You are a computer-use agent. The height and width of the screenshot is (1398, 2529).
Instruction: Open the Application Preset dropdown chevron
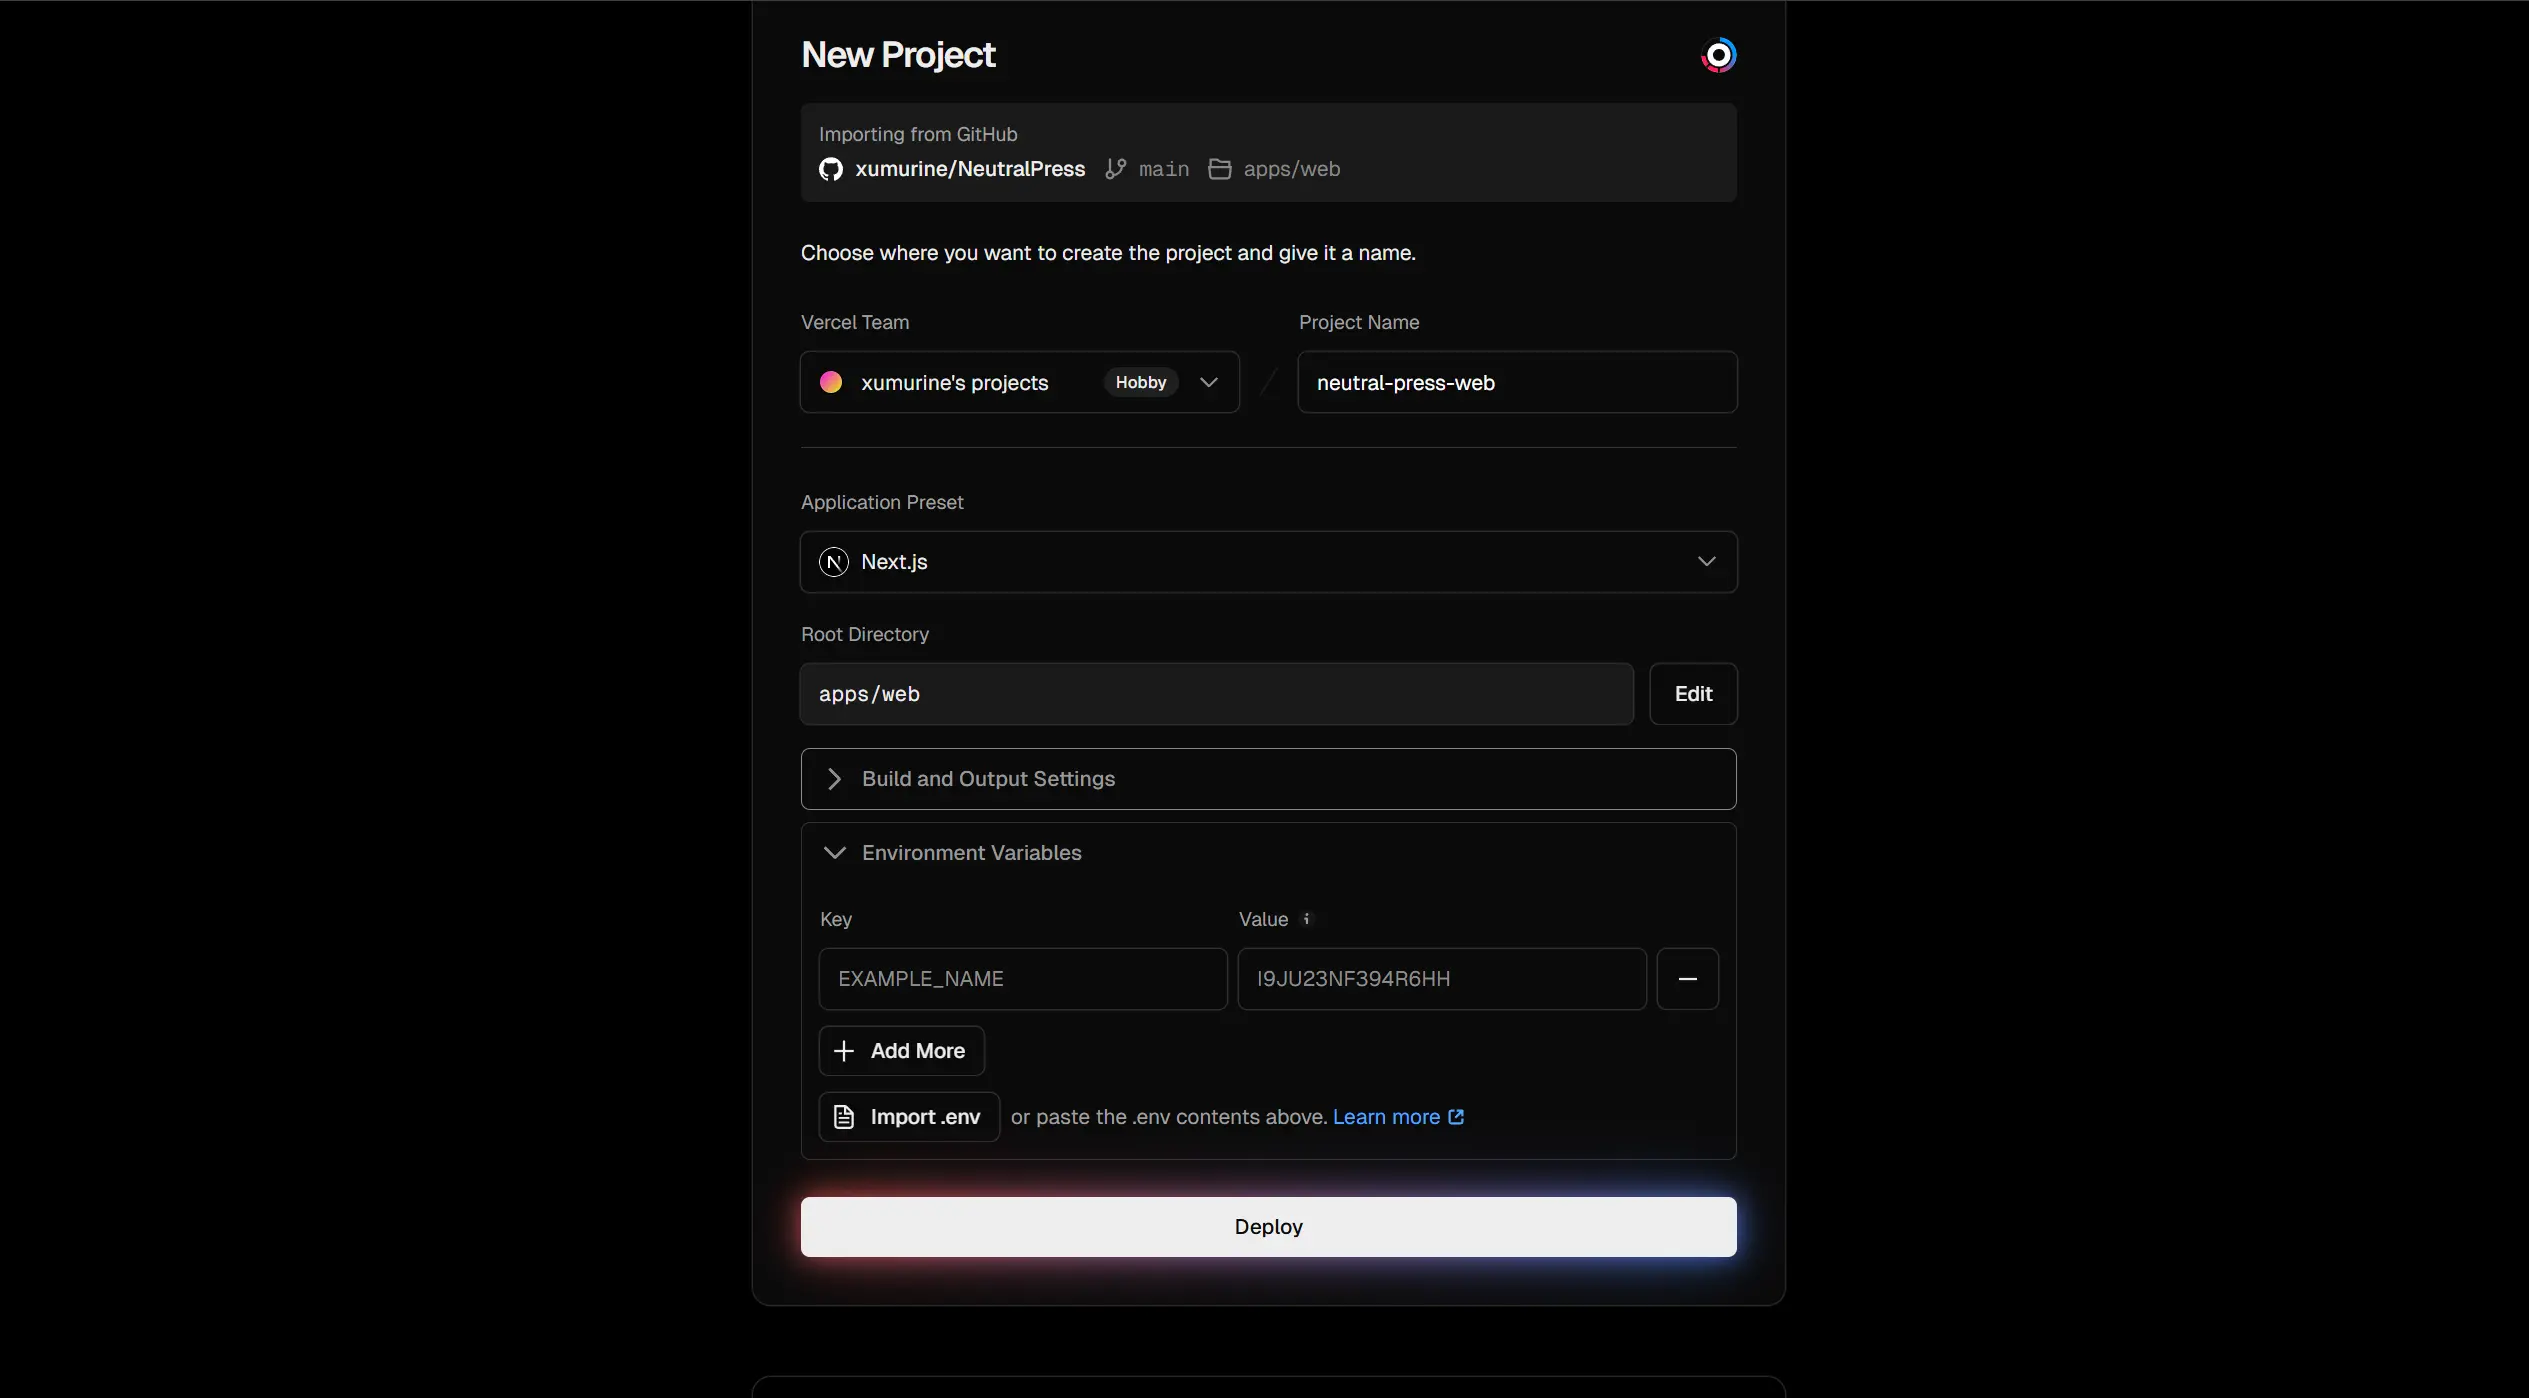click(1706, 562)
